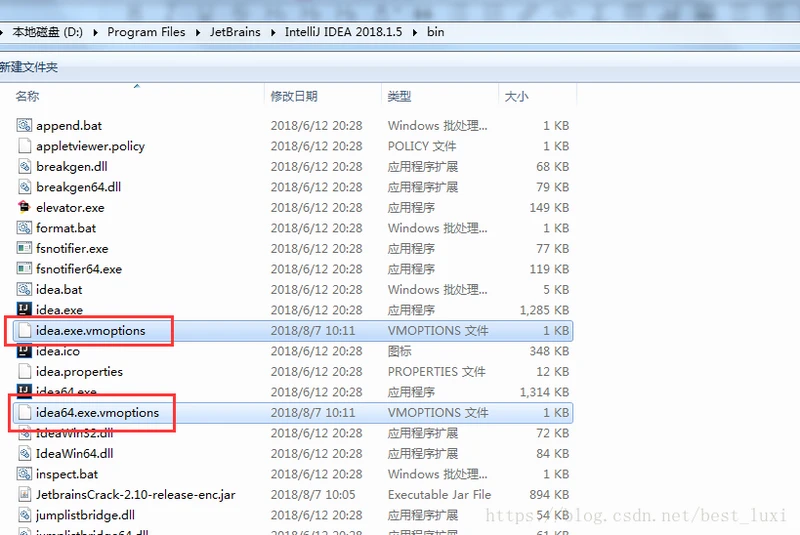Select the file name idea.exe.vmoptions

click(x=90, y=330)
